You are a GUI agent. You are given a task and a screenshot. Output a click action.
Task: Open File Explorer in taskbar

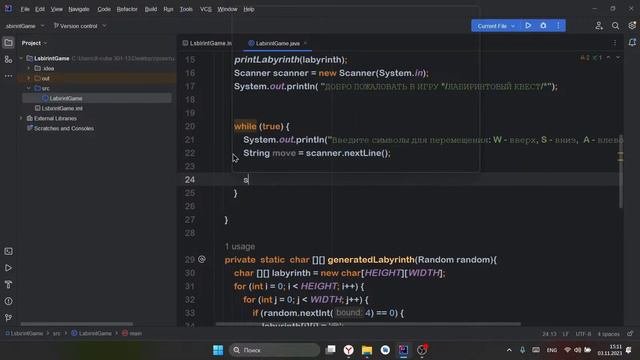point(367,350)
